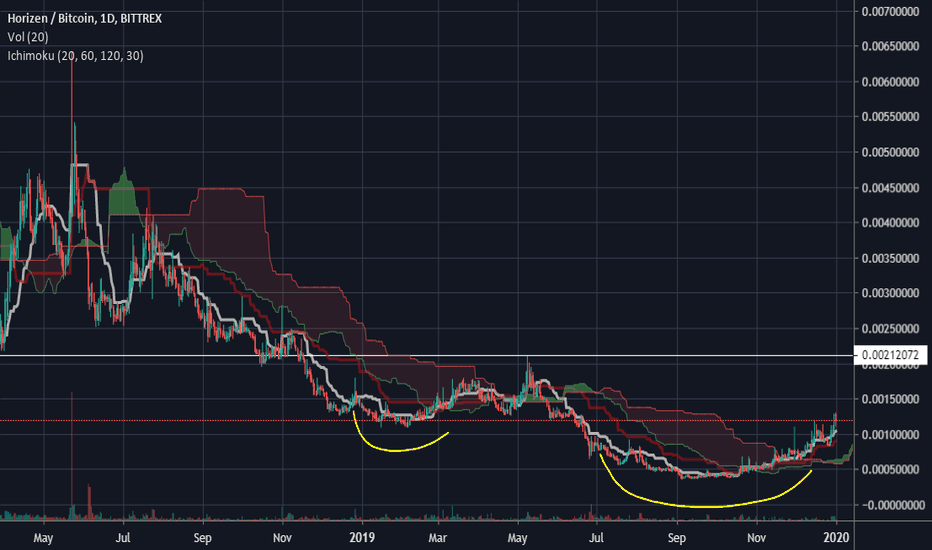Click the 0.00650000 price axis label
The width and height of the screenshot is (932, 550).
click(890, 46)
